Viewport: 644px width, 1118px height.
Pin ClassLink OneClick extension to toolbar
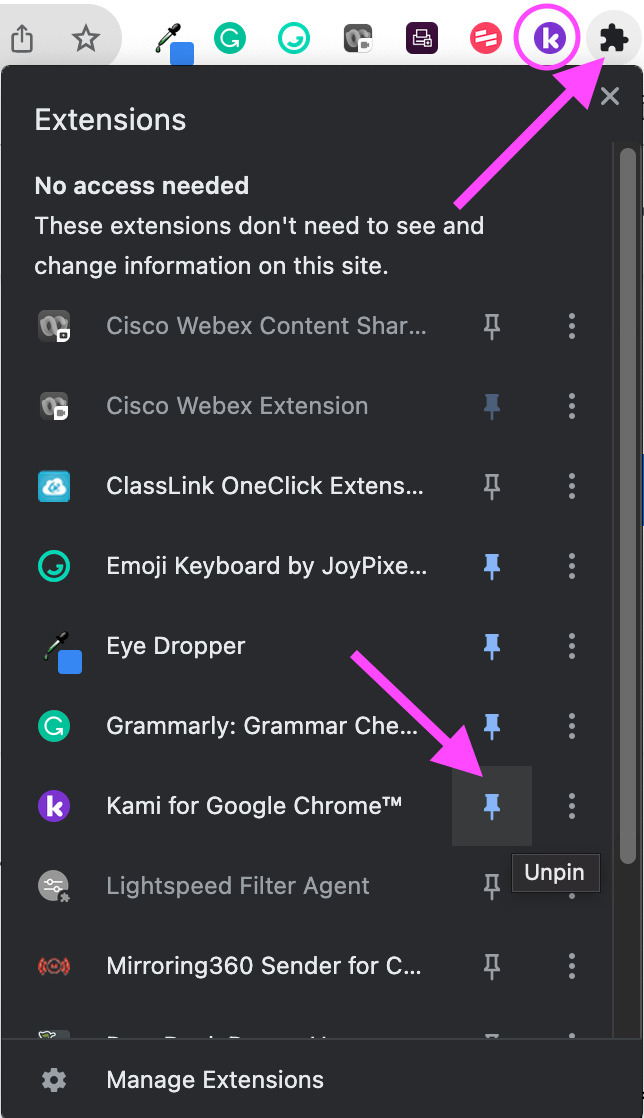click(491, 486)
